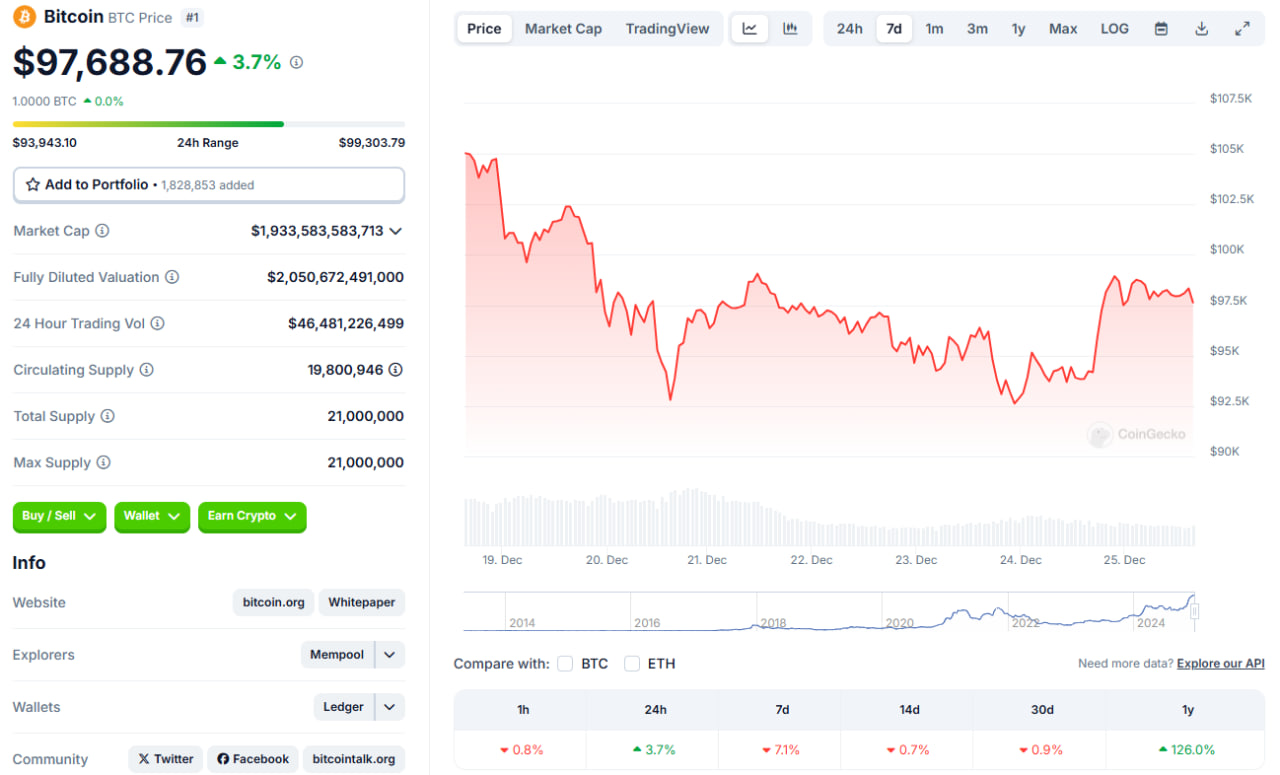Switch to line chart view icon
1280x775 pixels.
(750, 29)
